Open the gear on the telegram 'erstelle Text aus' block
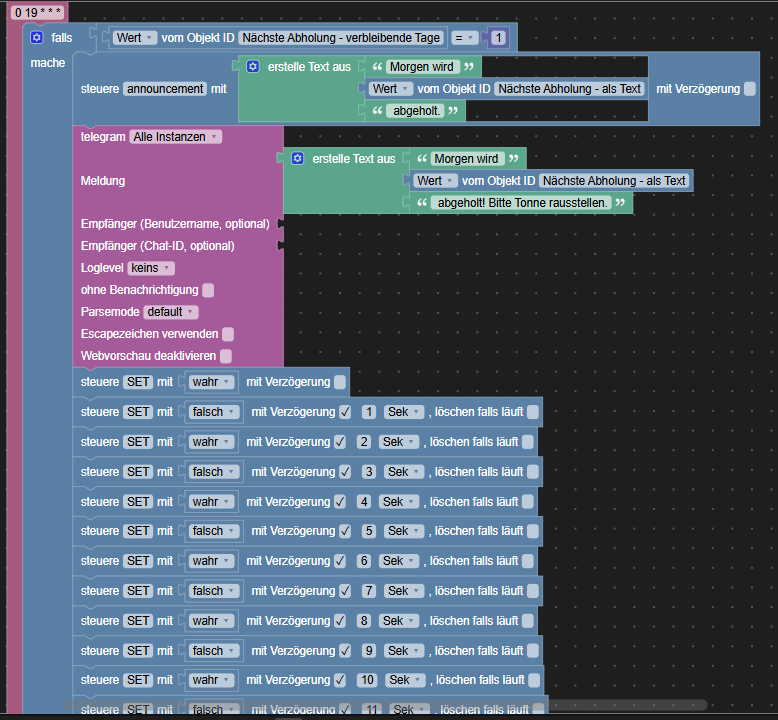Screen dimensions: 778x720 pos(297,158)
